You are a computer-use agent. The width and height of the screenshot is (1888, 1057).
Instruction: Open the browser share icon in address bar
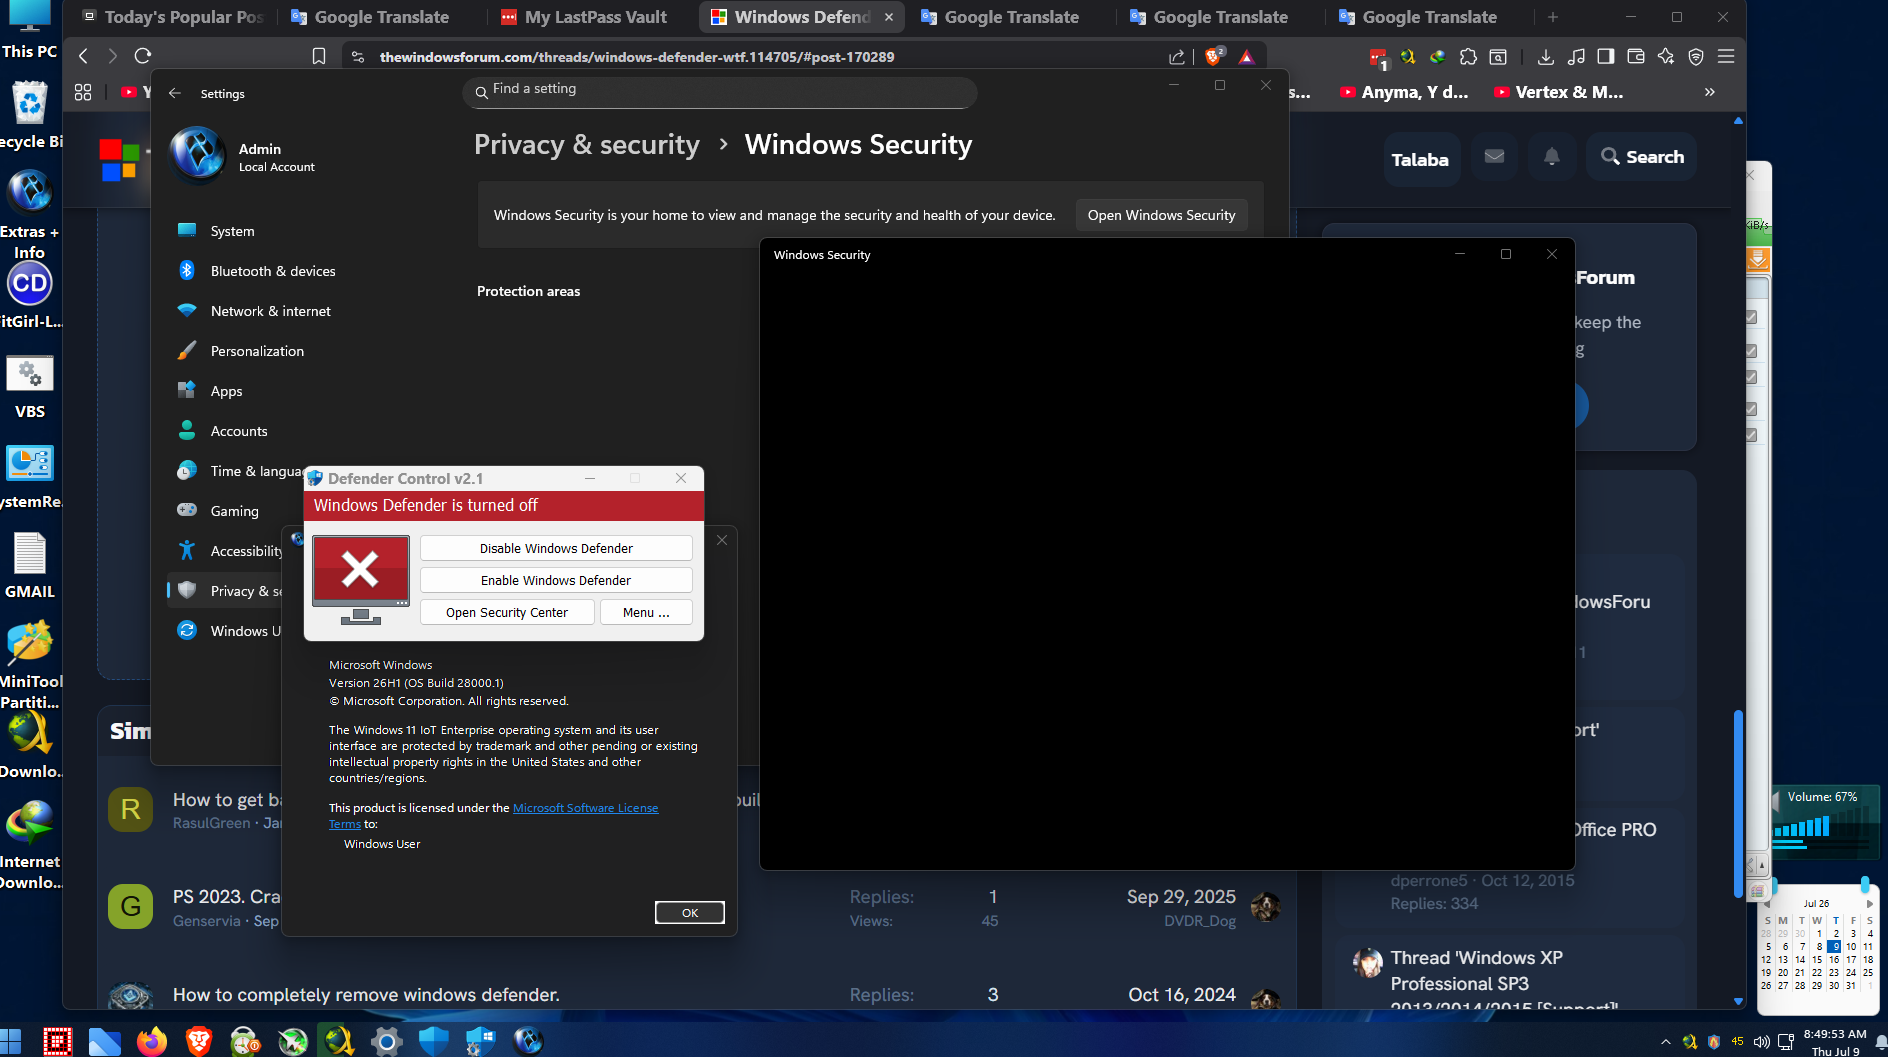[1177, 57]
